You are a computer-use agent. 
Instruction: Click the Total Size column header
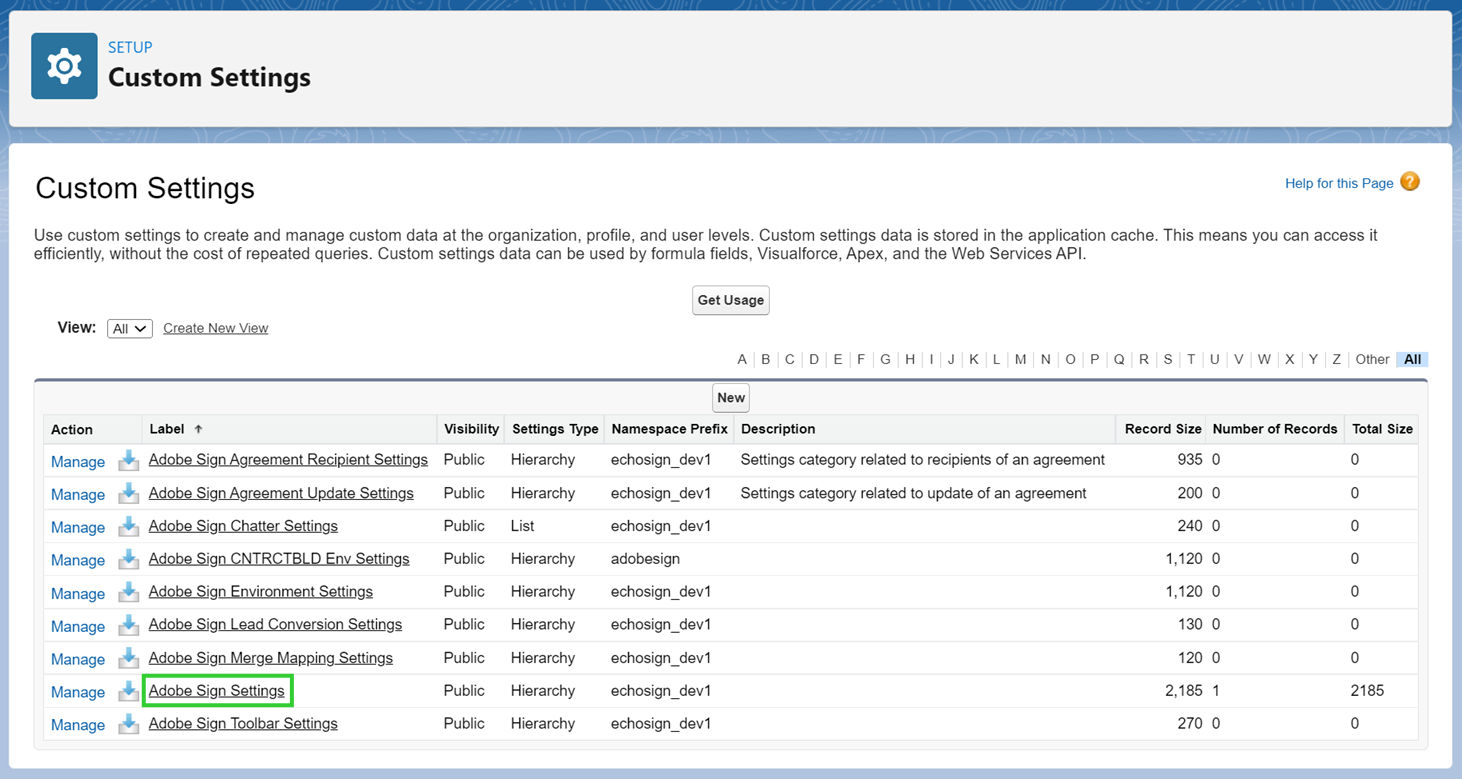click(1382, 429)
